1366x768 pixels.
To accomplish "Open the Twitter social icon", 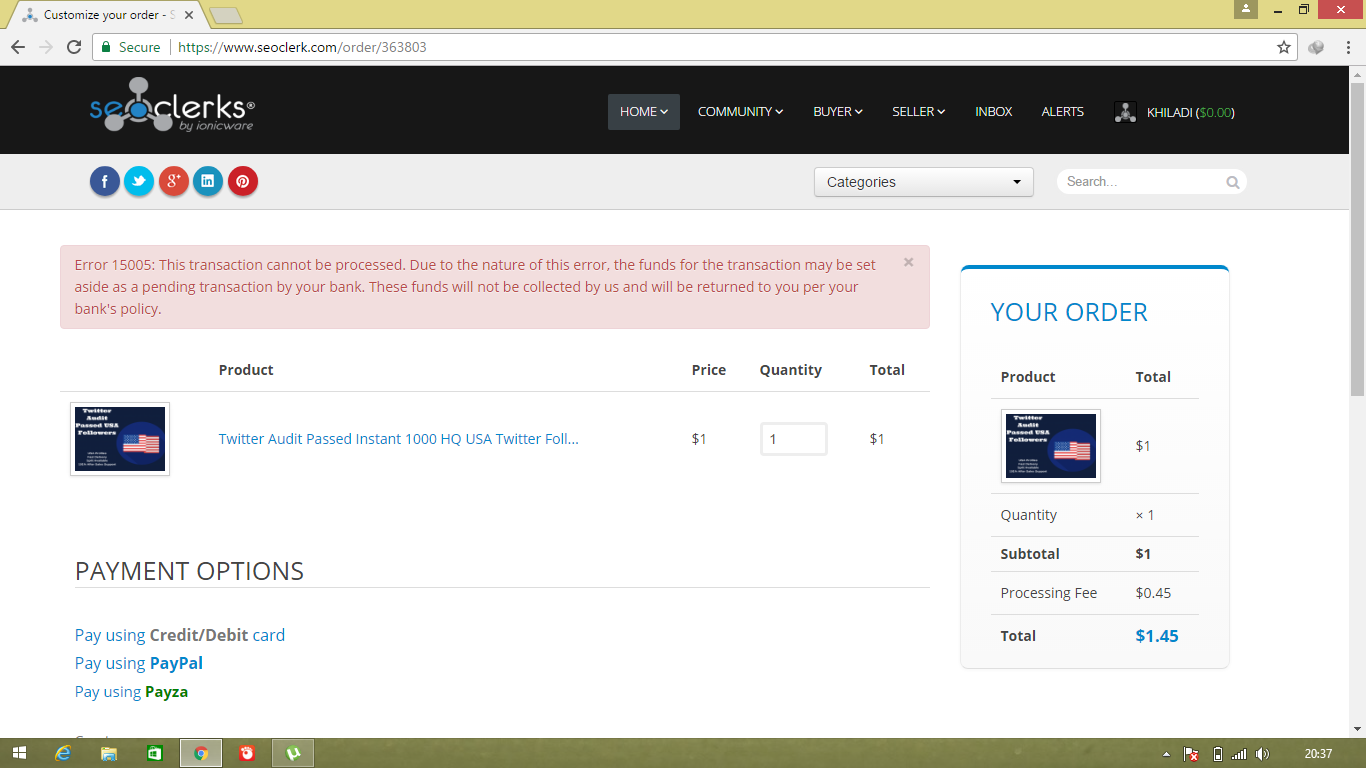I will point(139,181).
